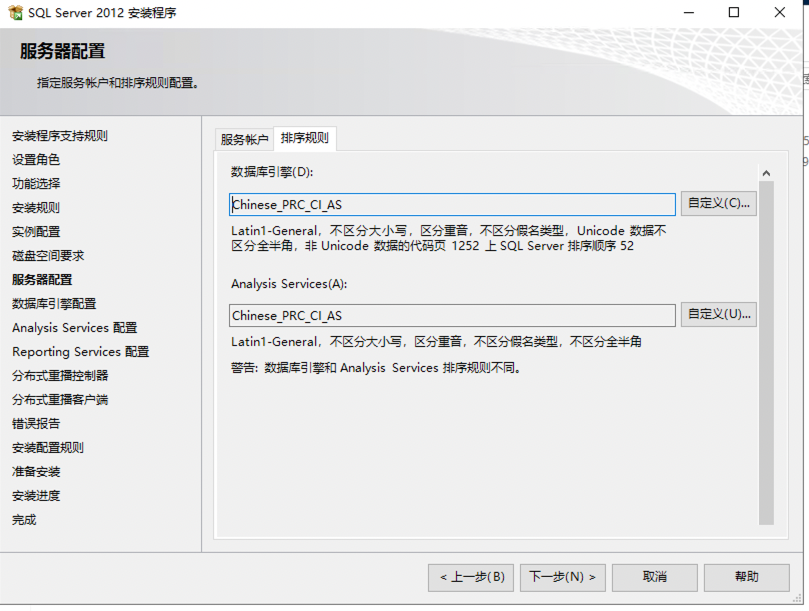The height and width of the screenshot is (611, 809).
Task: Click the scrollbar up arrow in panel
Action: tap(766, 173)
